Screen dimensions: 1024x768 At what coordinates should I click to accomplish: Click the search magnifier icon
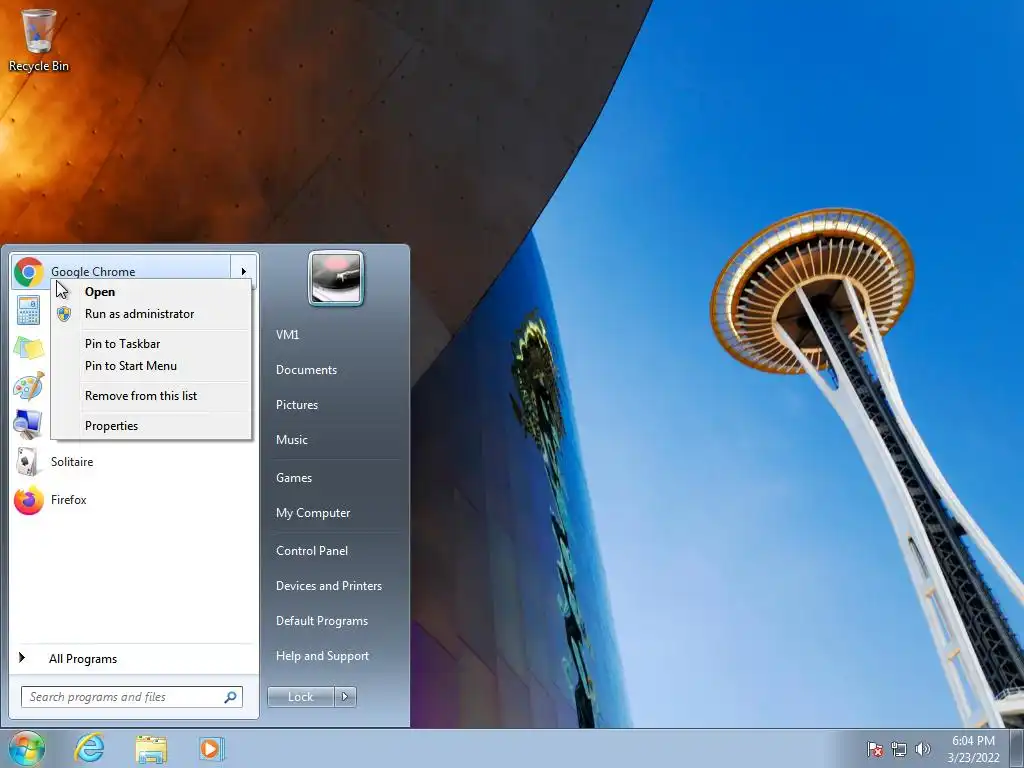[231, 697]
